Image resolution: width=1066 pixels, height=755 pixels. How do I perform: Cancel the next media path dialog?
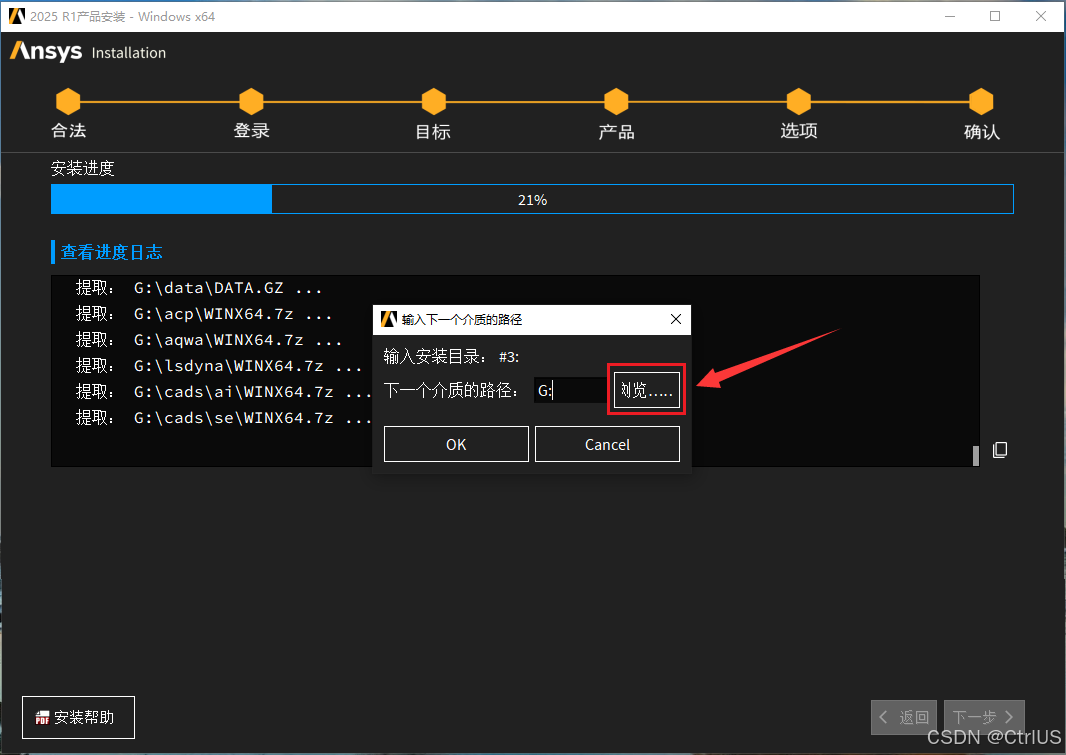point(607,444)
